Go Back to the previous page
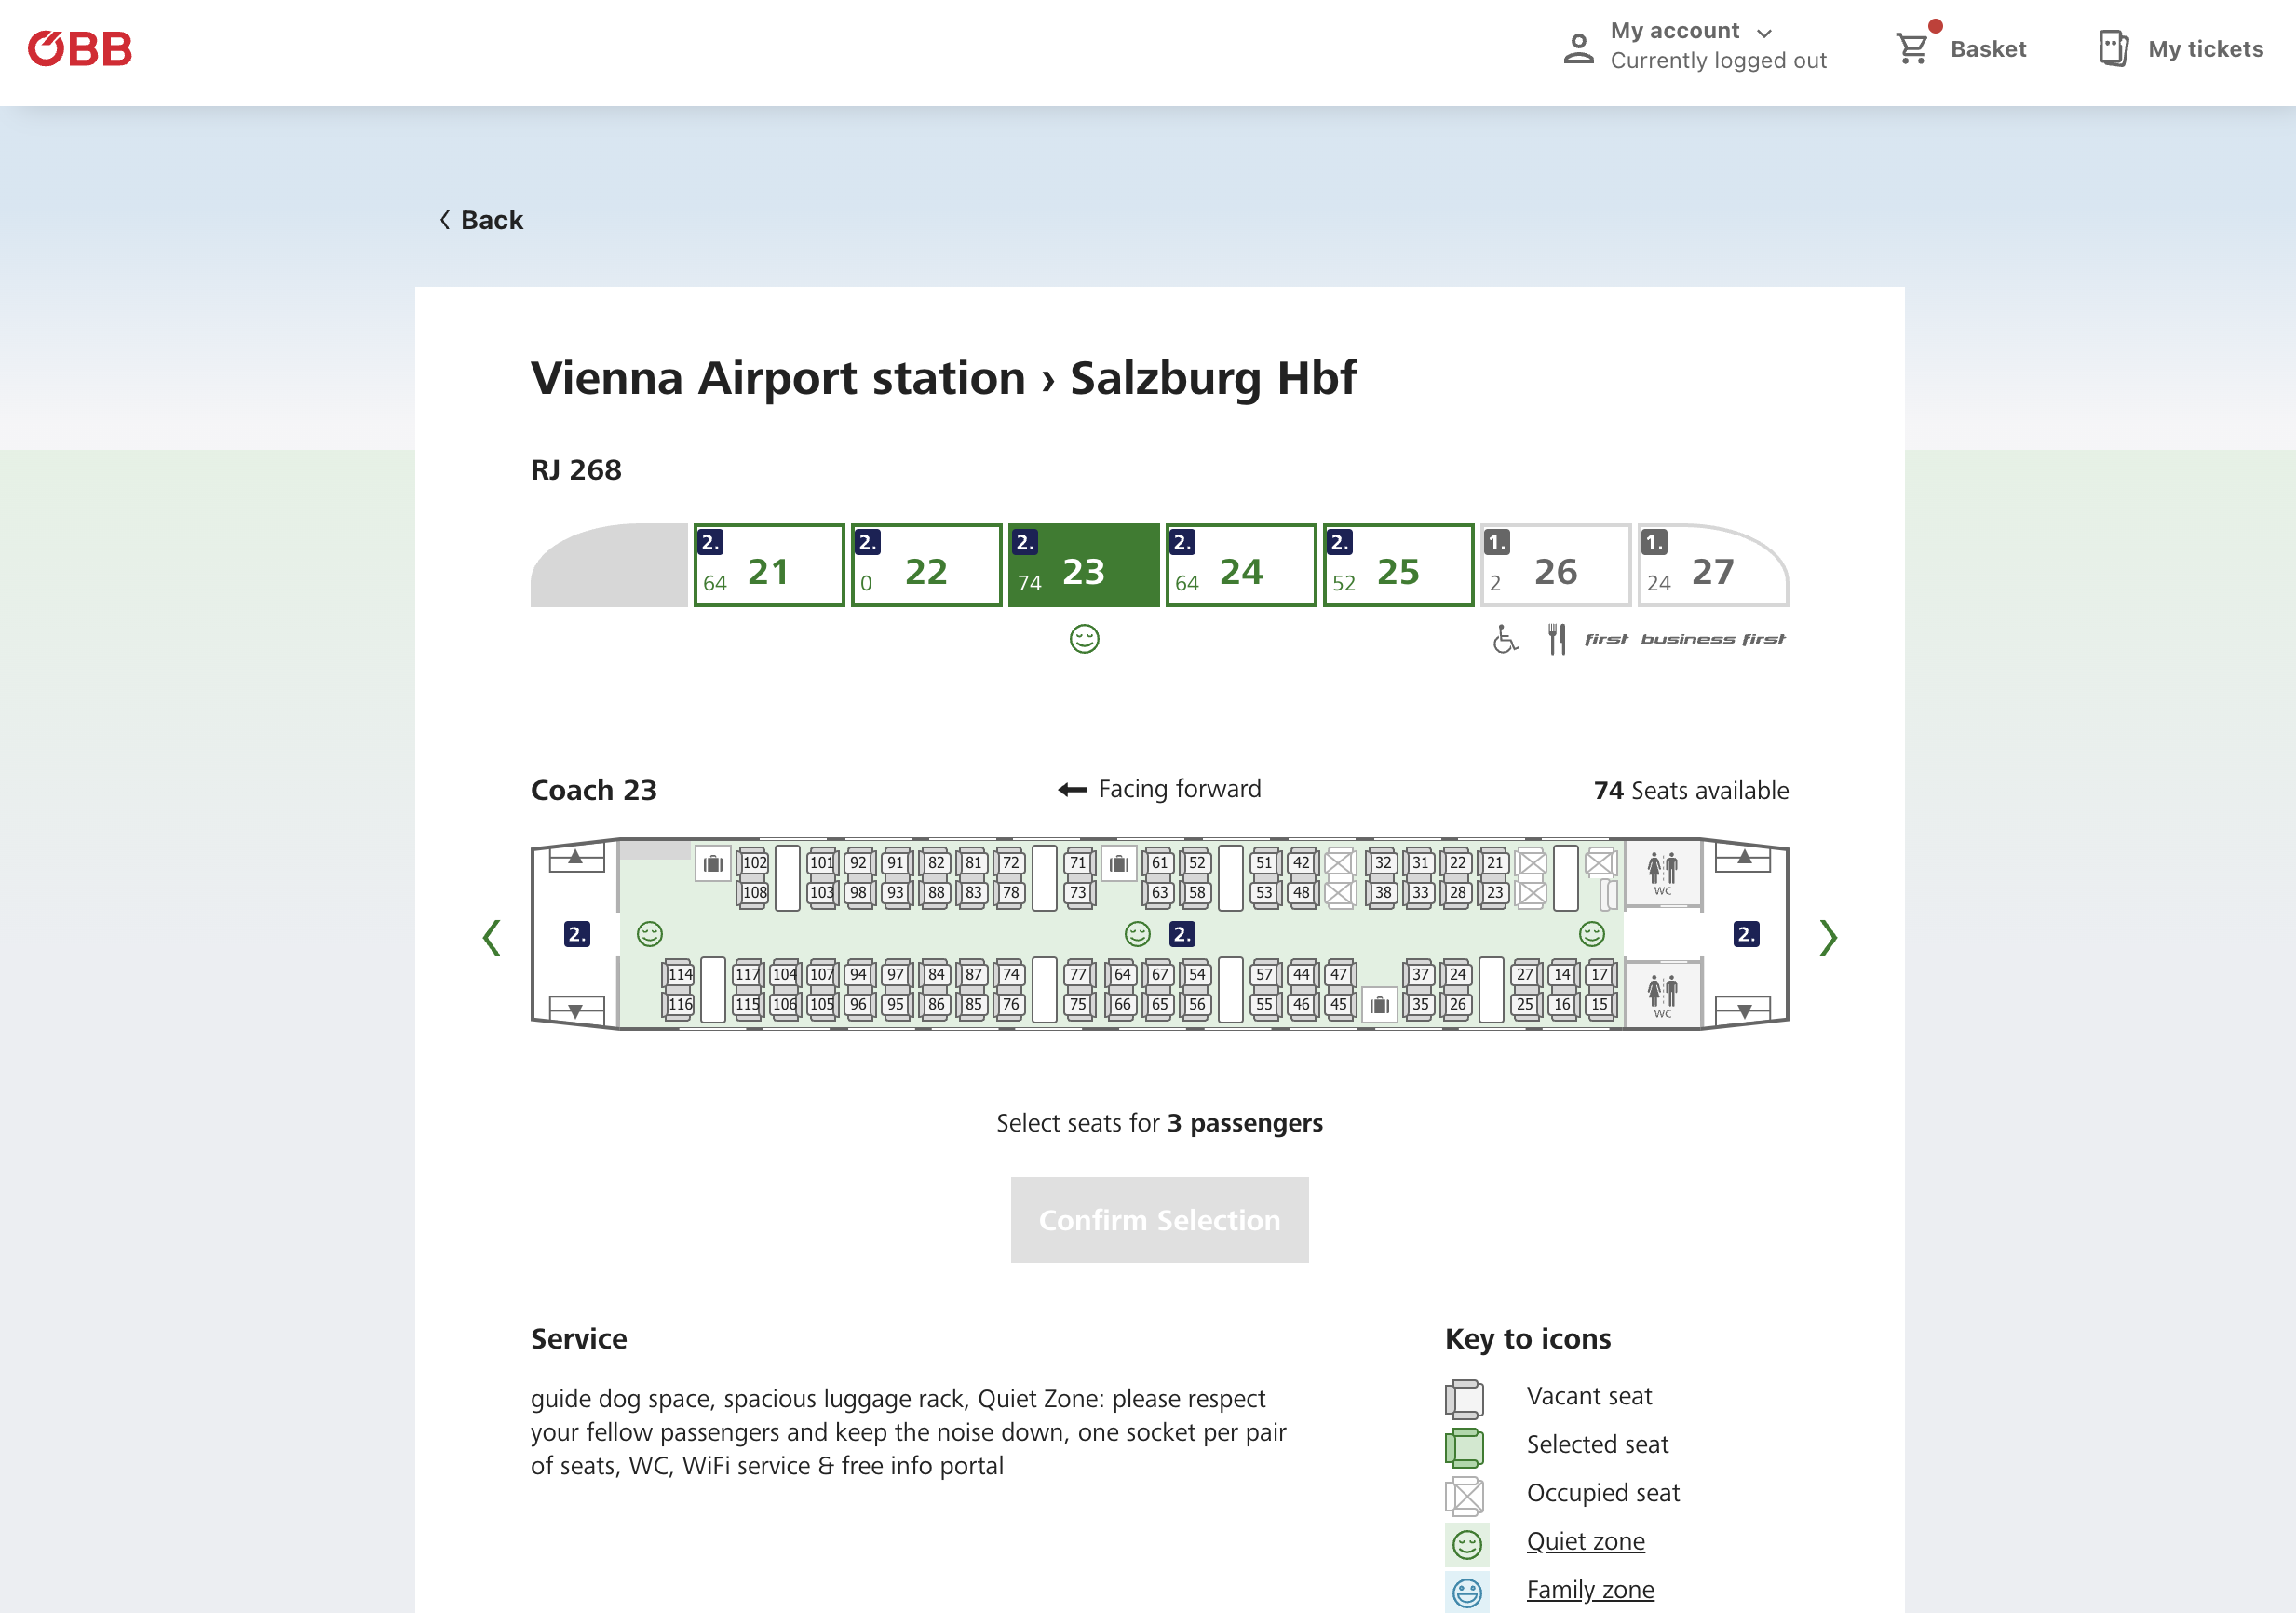The height and width of the screenshot is (1613, 2296). tap(481, 220)
